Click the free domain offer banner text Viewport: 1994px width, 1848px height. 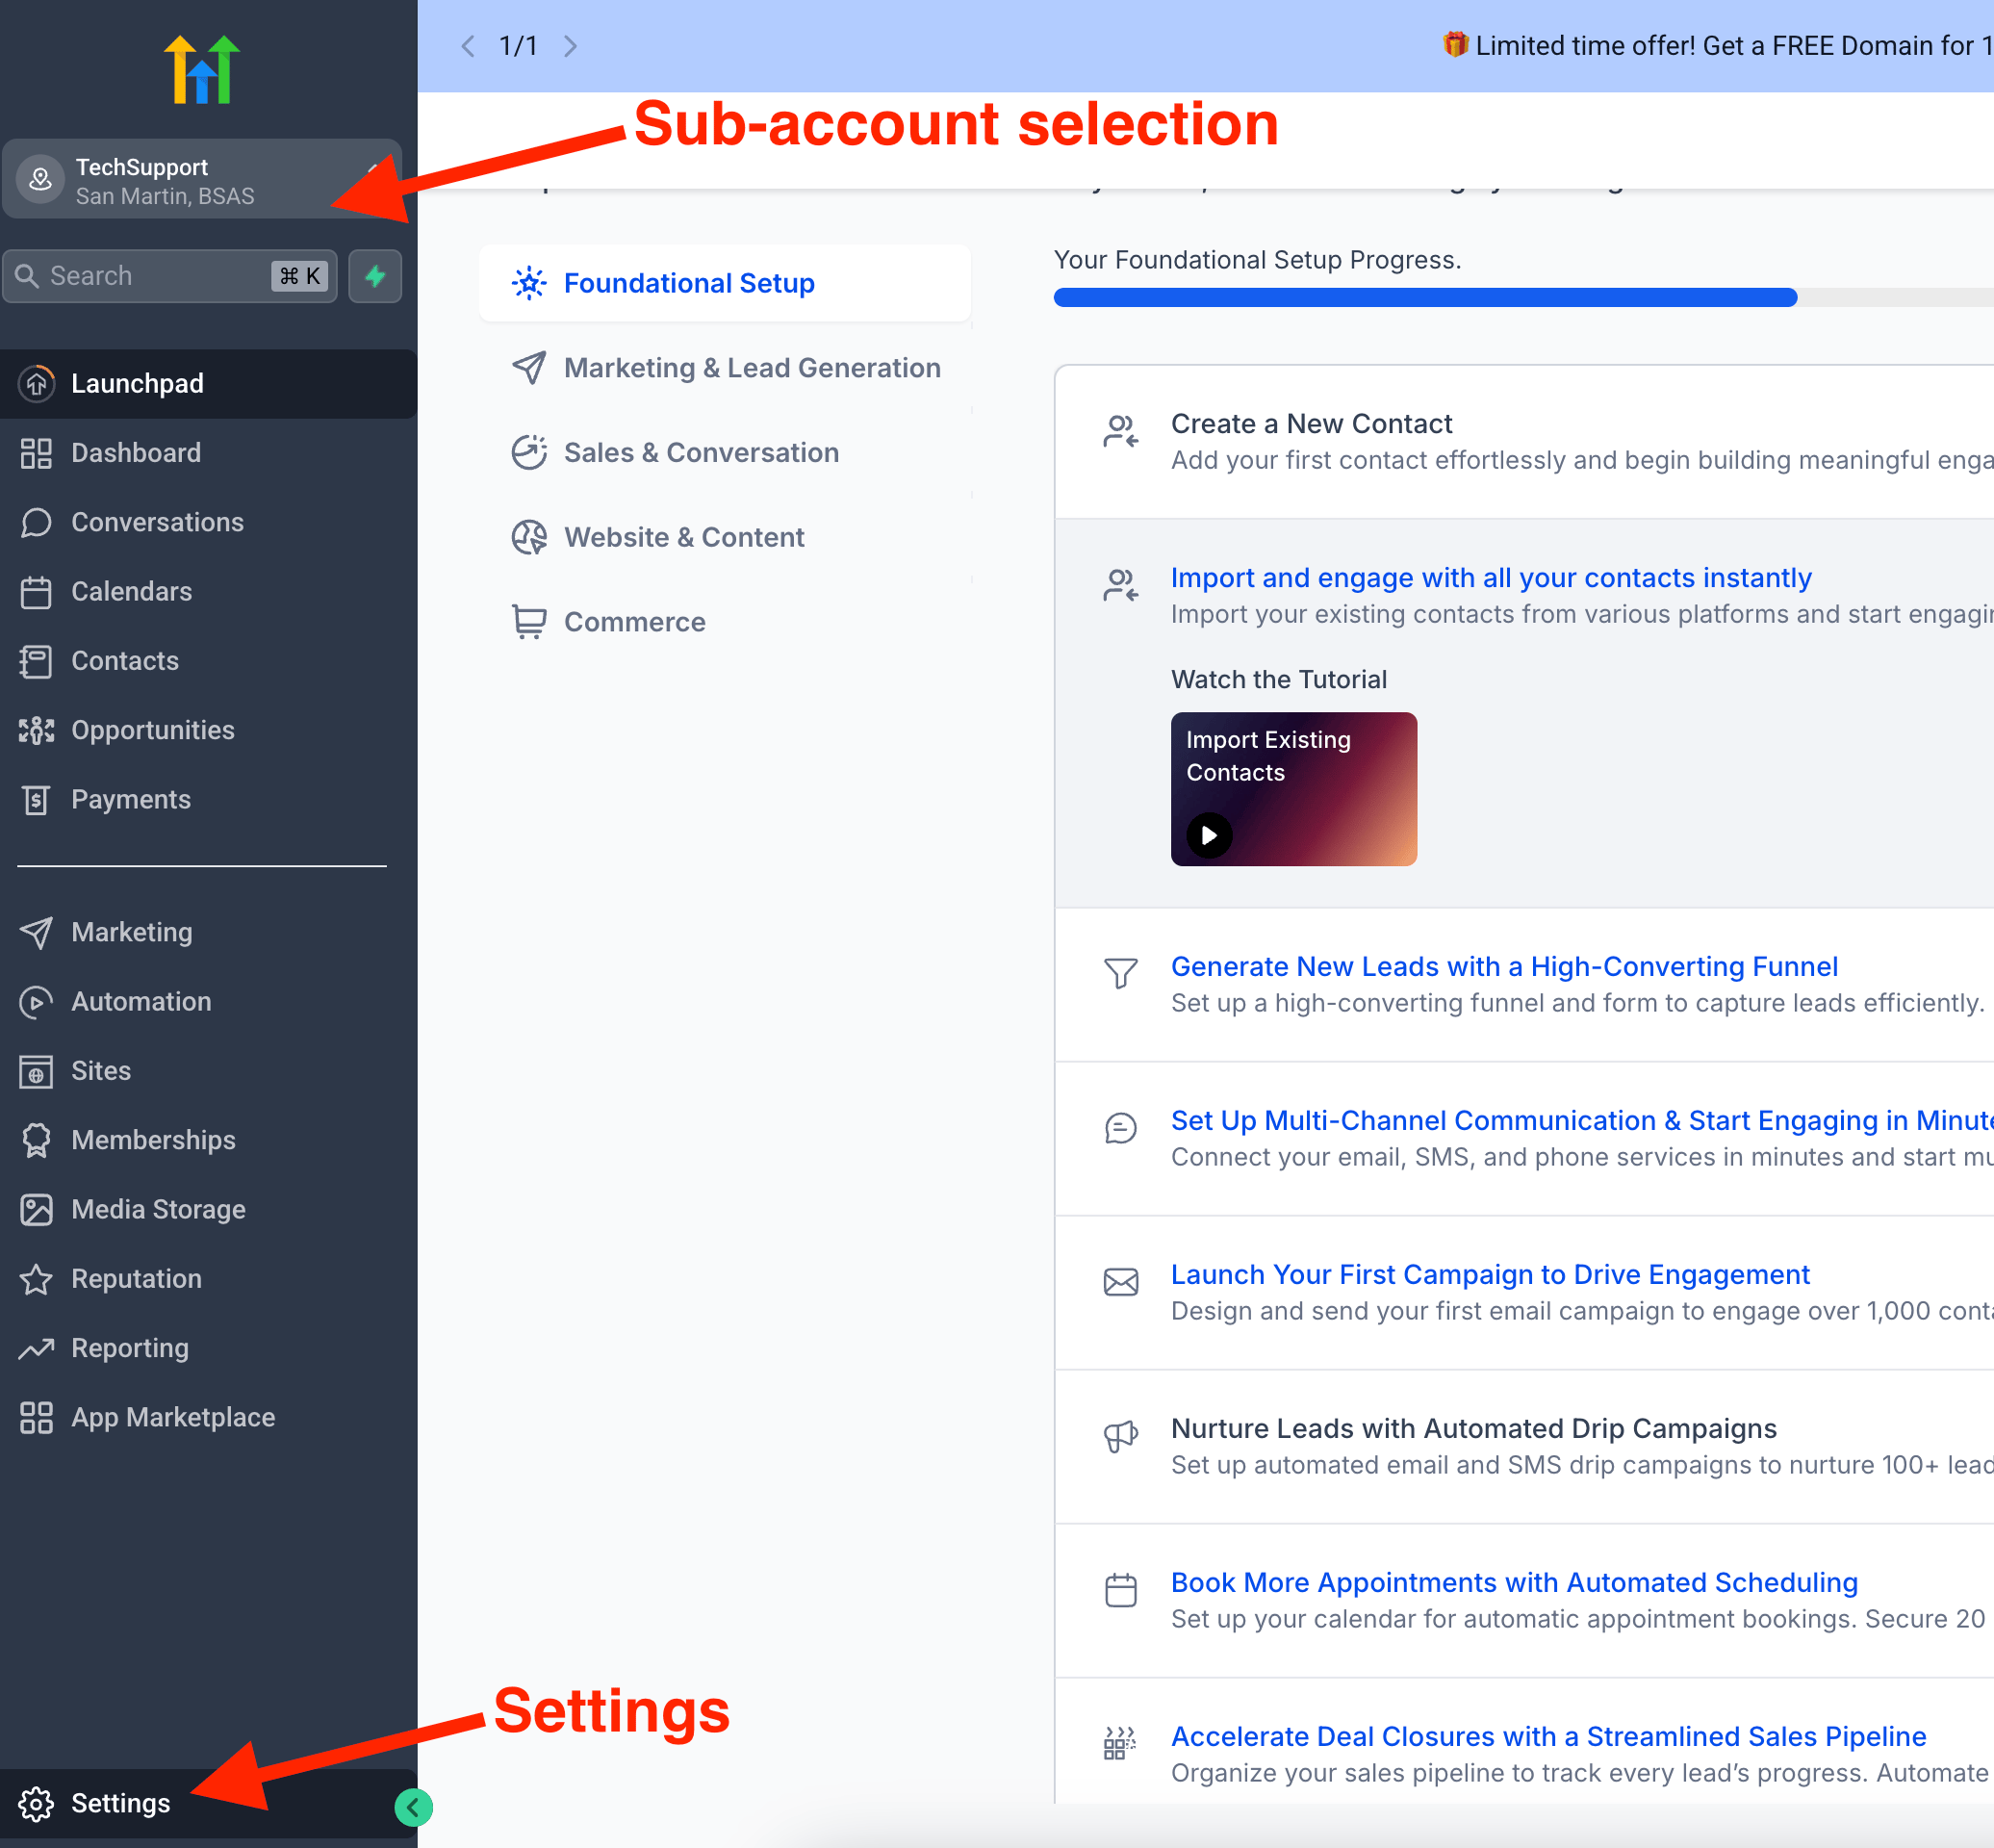(x=1718, y=46)
